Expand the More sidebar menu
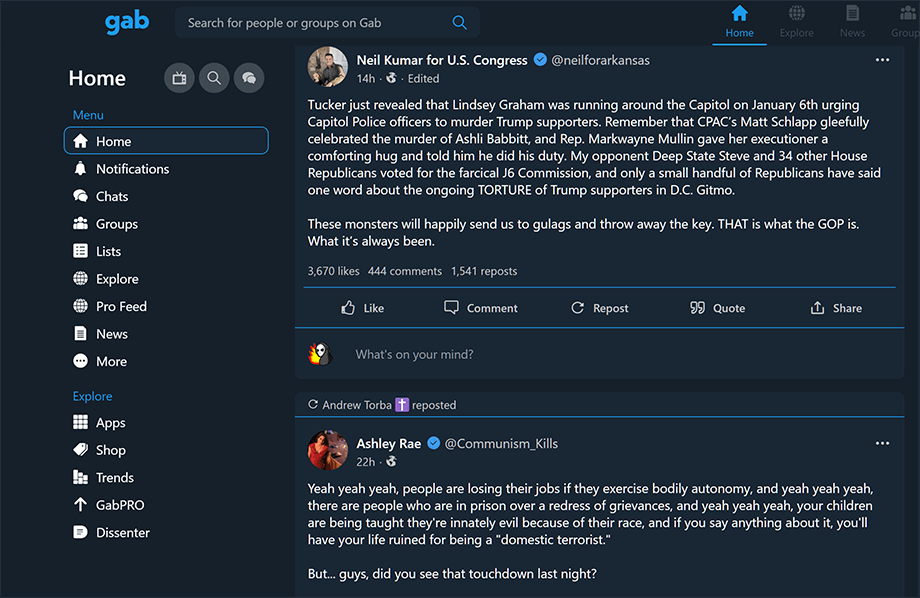Image resolution: width=920 pixels, height=598 pixels. click(111, 361)
